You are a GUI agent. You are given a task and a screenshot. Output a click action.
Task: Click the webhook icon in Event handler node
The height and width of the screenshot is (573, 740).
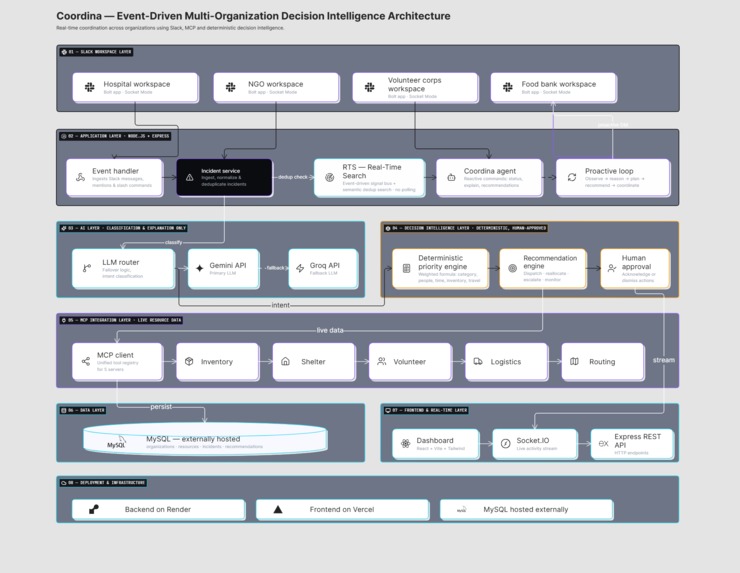tap(80, 177)
